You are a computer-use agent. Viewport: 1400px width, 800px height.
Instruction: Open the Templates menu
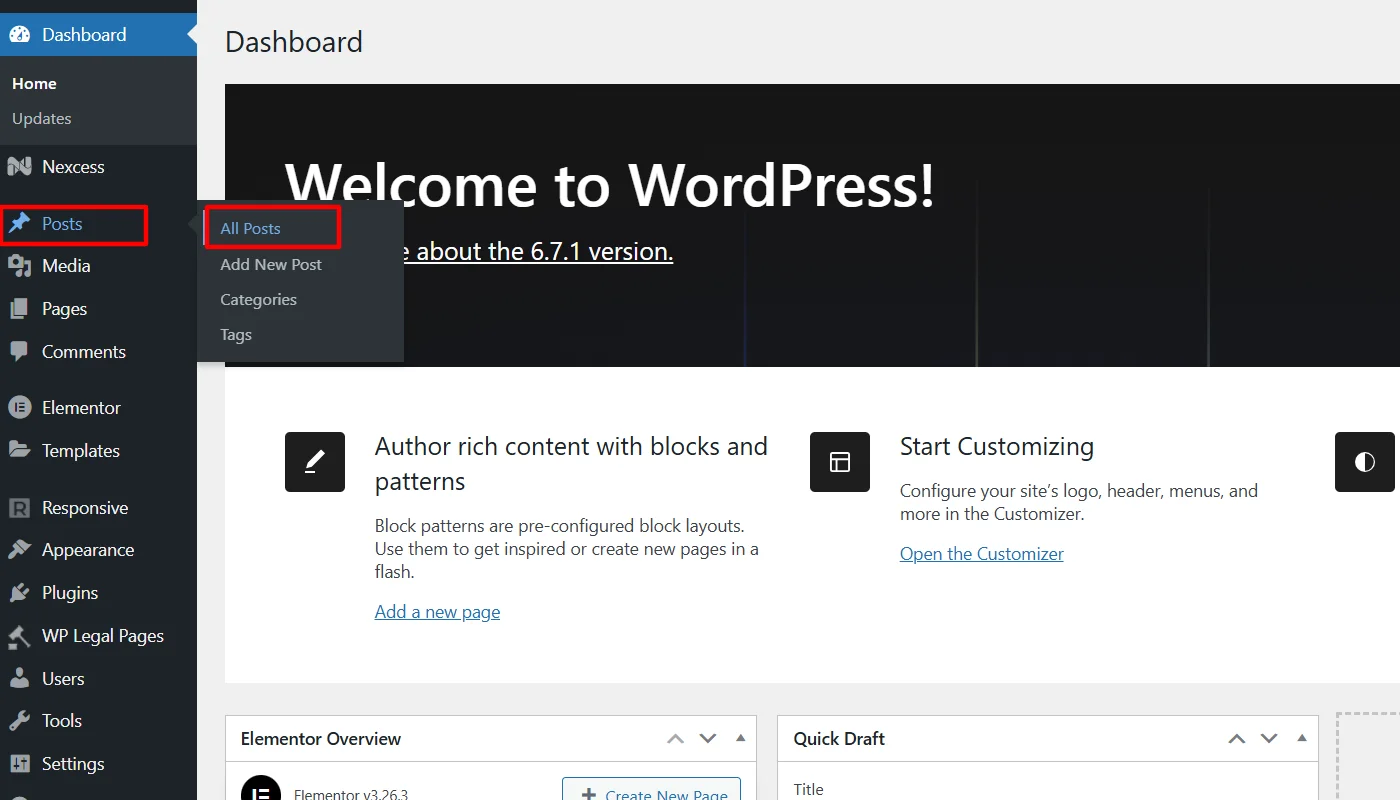tap(98, 450)
